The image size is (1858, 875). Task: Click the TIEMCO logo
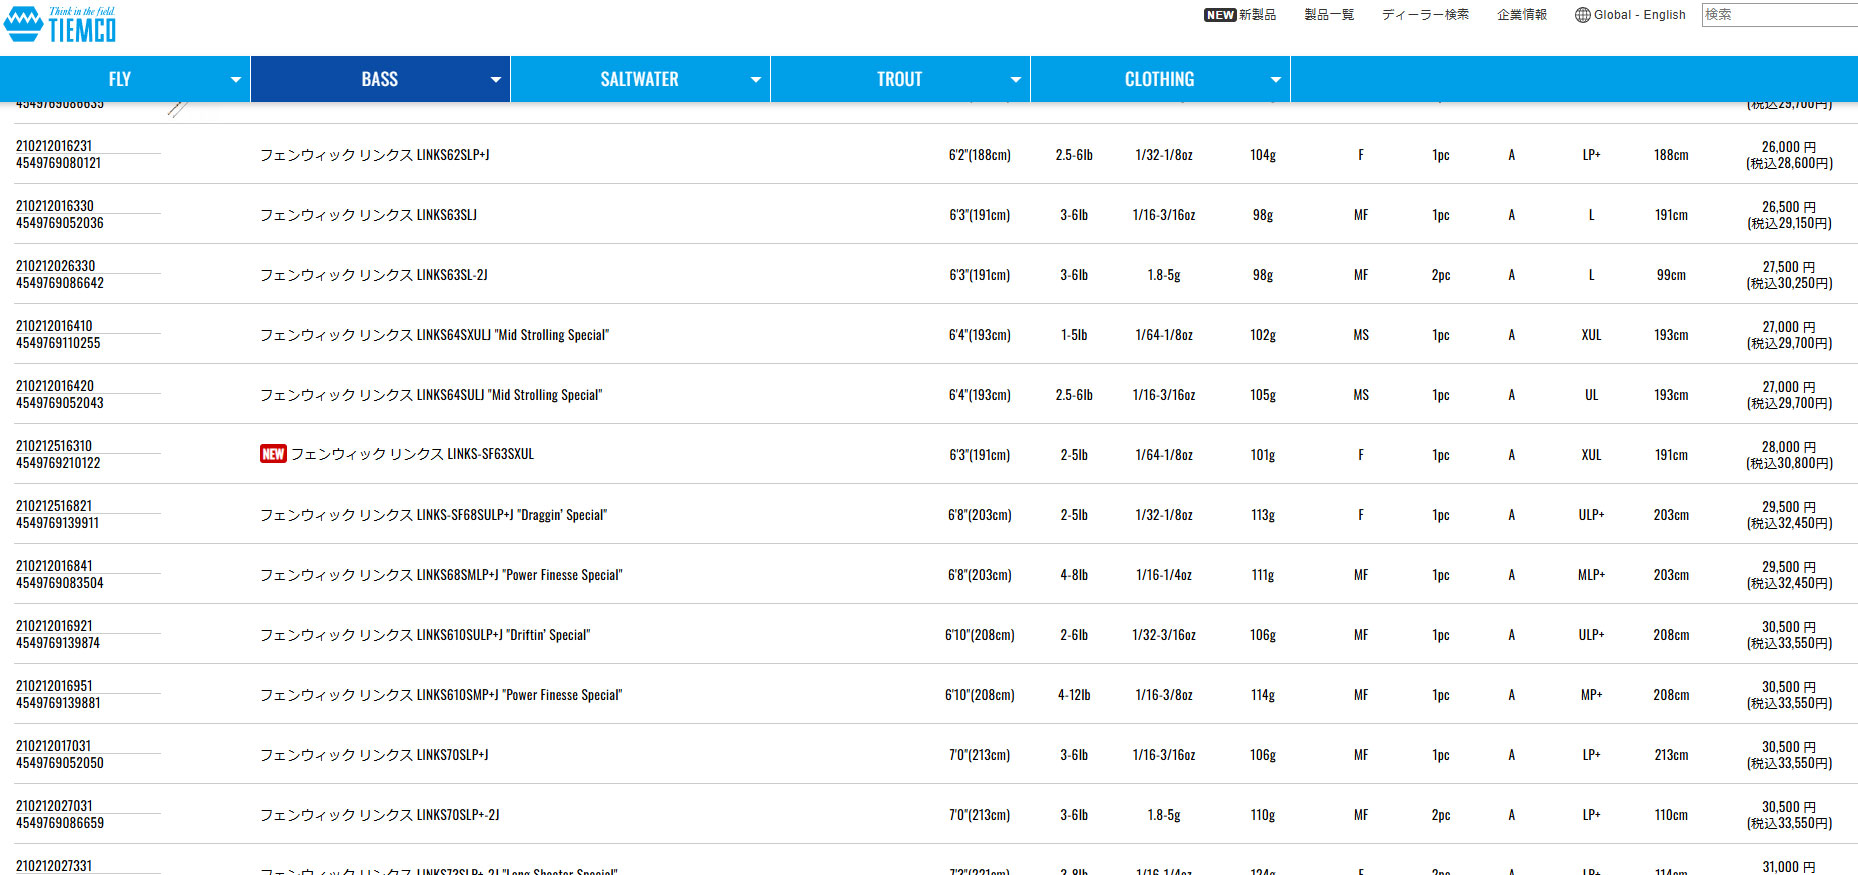click(61, 25)
